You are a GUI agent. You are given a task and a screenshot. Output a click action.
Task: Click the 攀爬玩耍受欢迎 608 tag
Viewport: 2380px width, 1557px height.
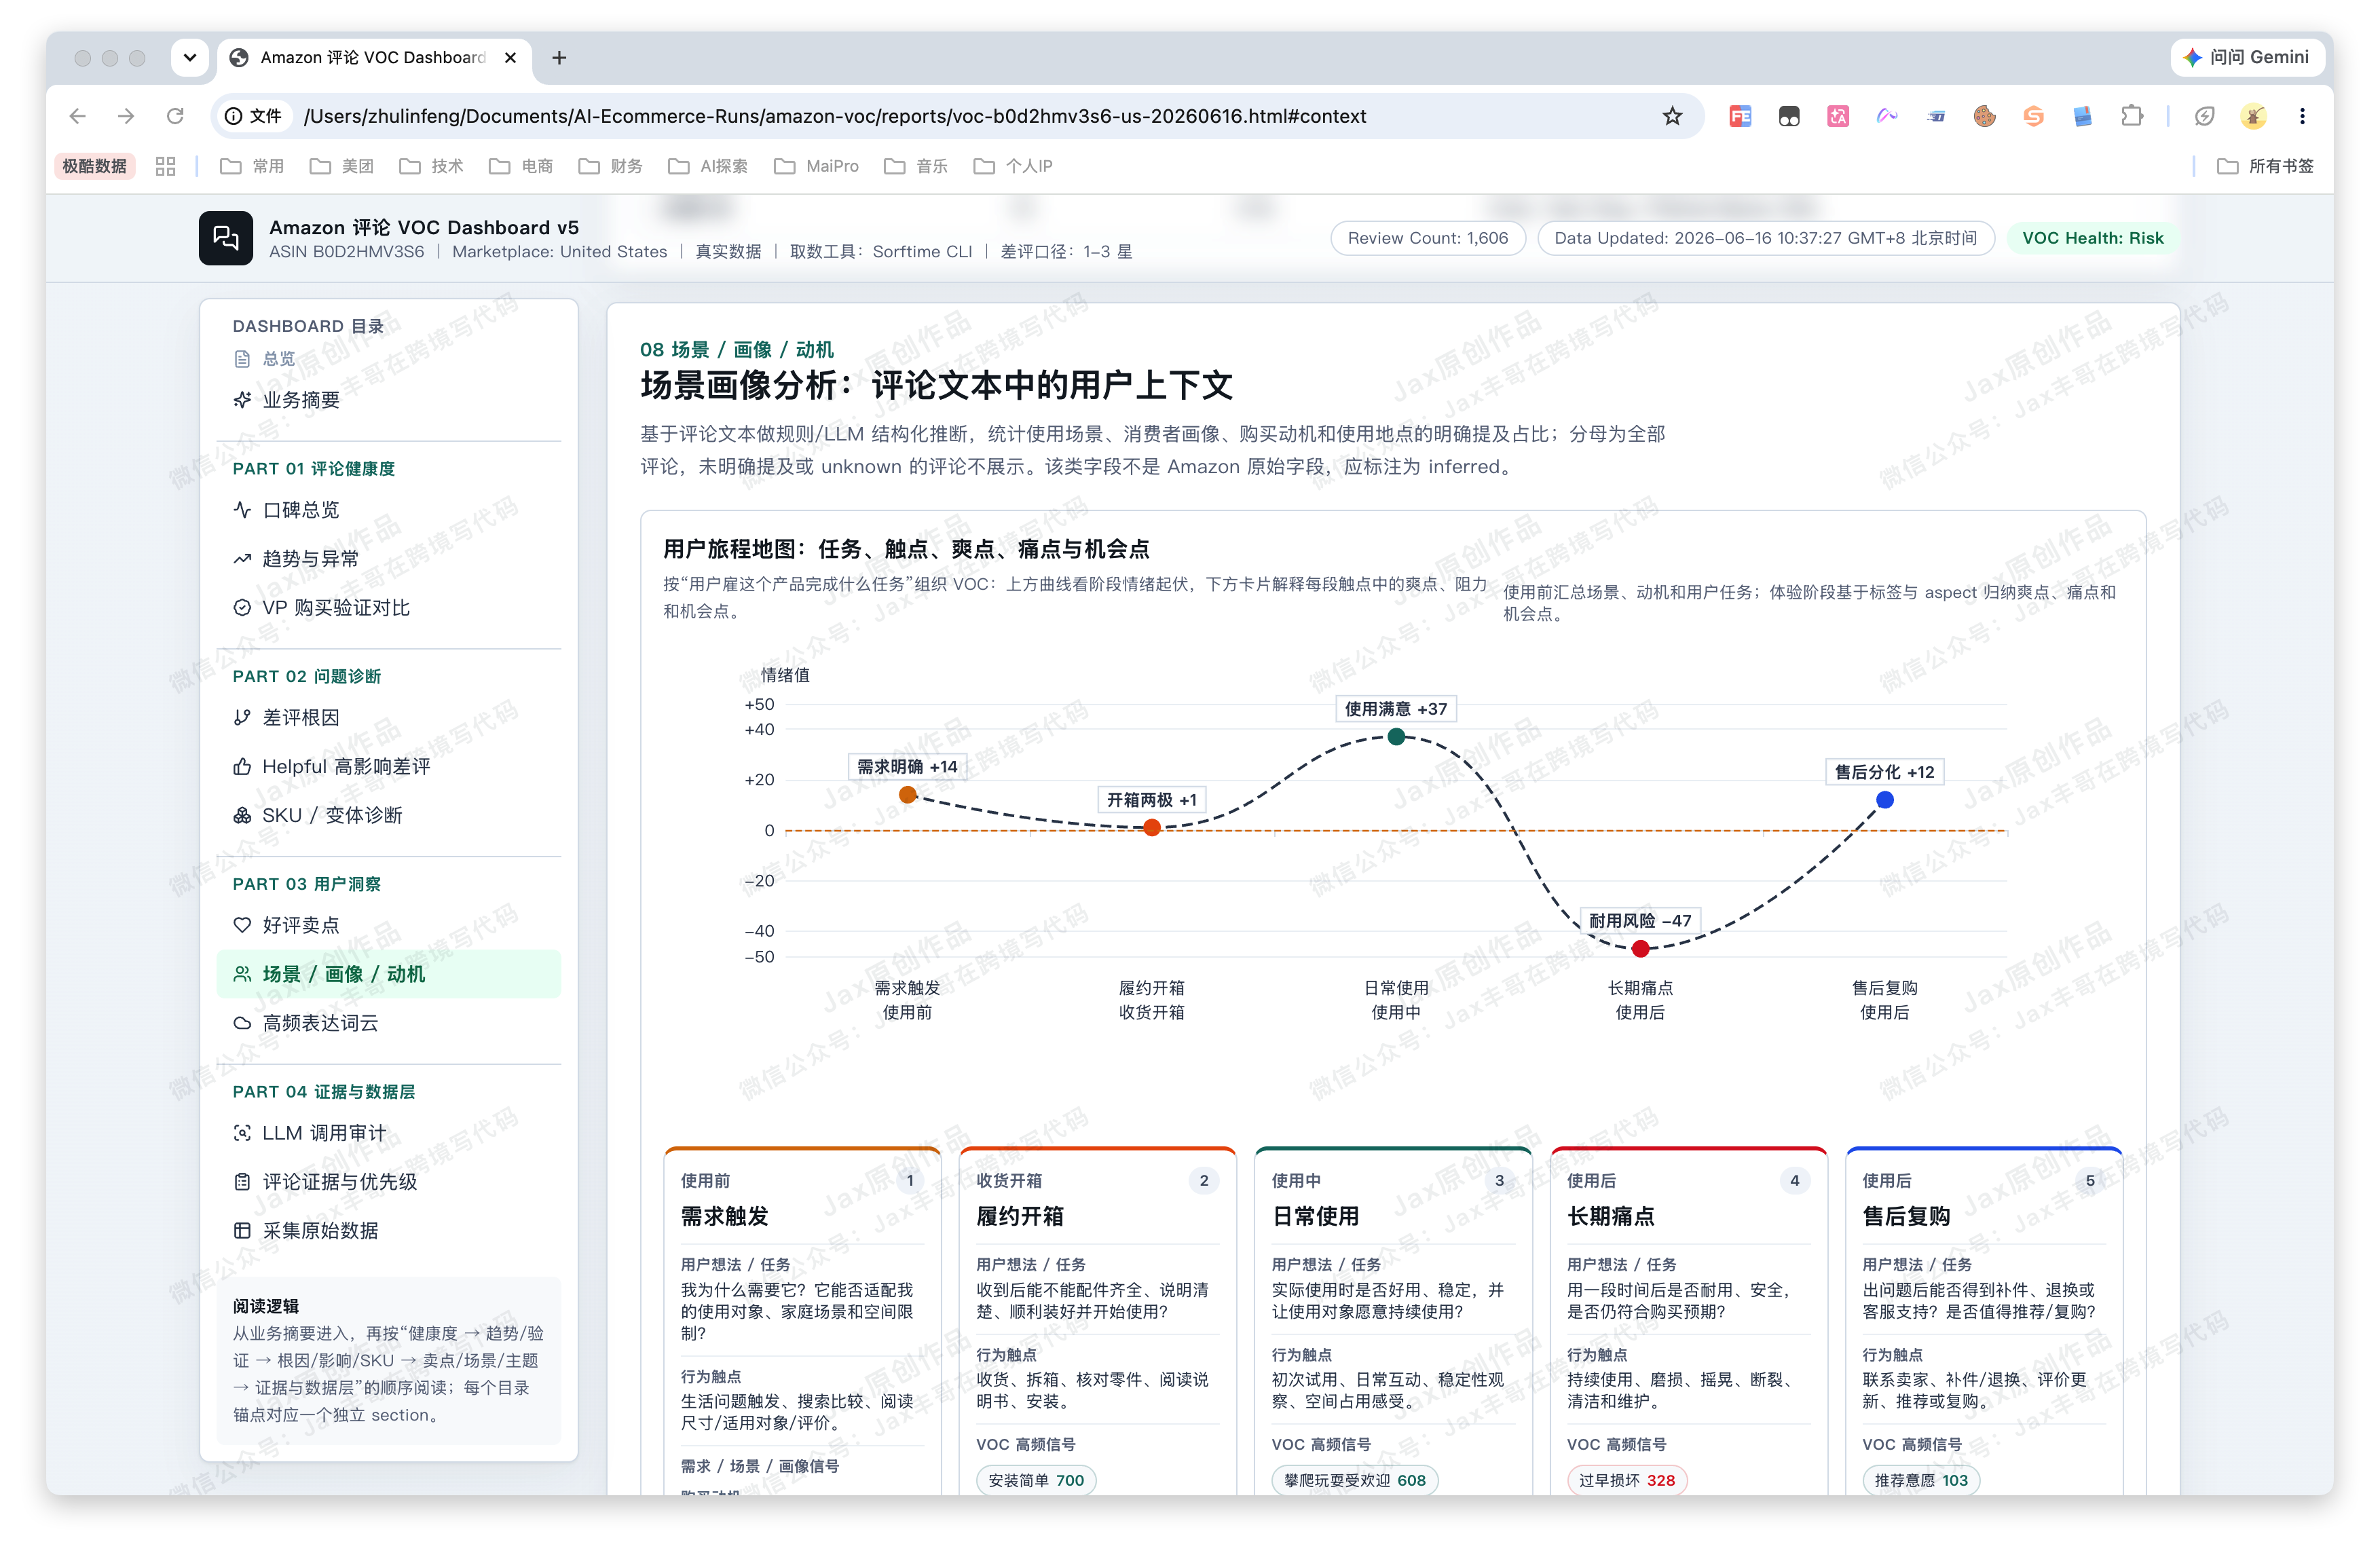pyautogui.click(x=1354, y=1481)
